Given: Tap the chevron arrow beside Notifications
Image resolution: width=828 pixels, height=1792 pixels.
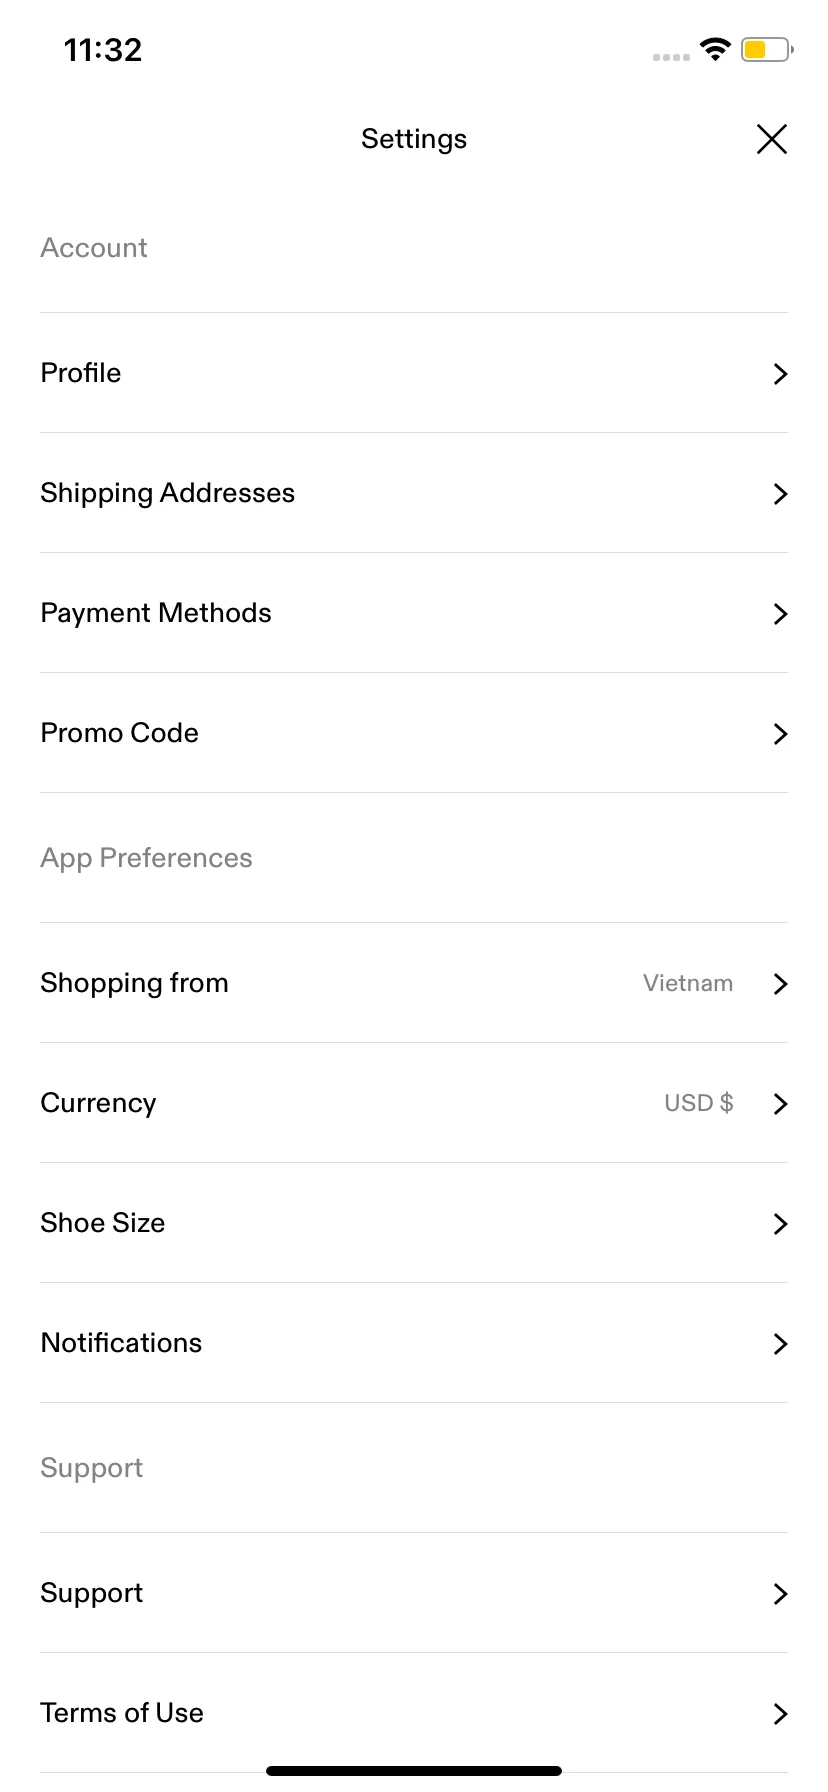Looking at the screenshot, I should (x=781, y=1344).
